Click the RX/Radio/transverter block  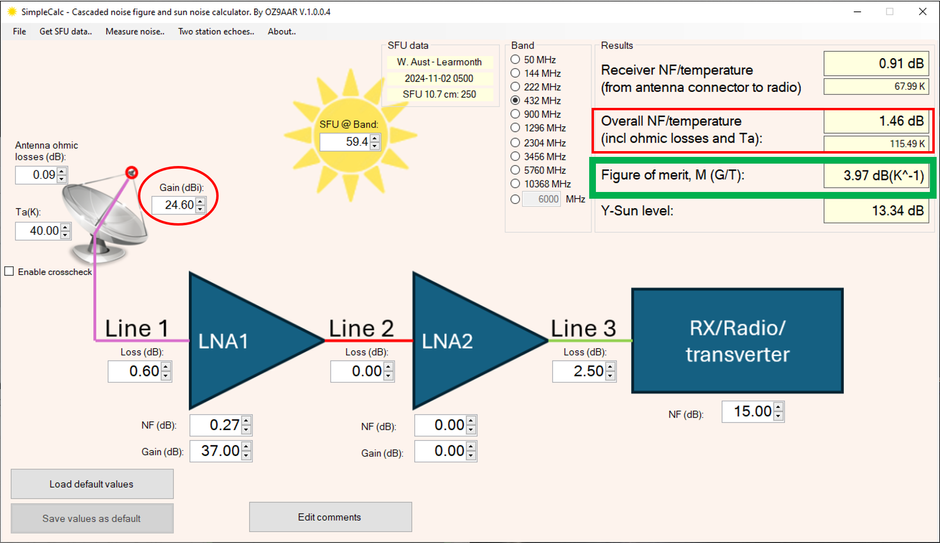(737, 340)
